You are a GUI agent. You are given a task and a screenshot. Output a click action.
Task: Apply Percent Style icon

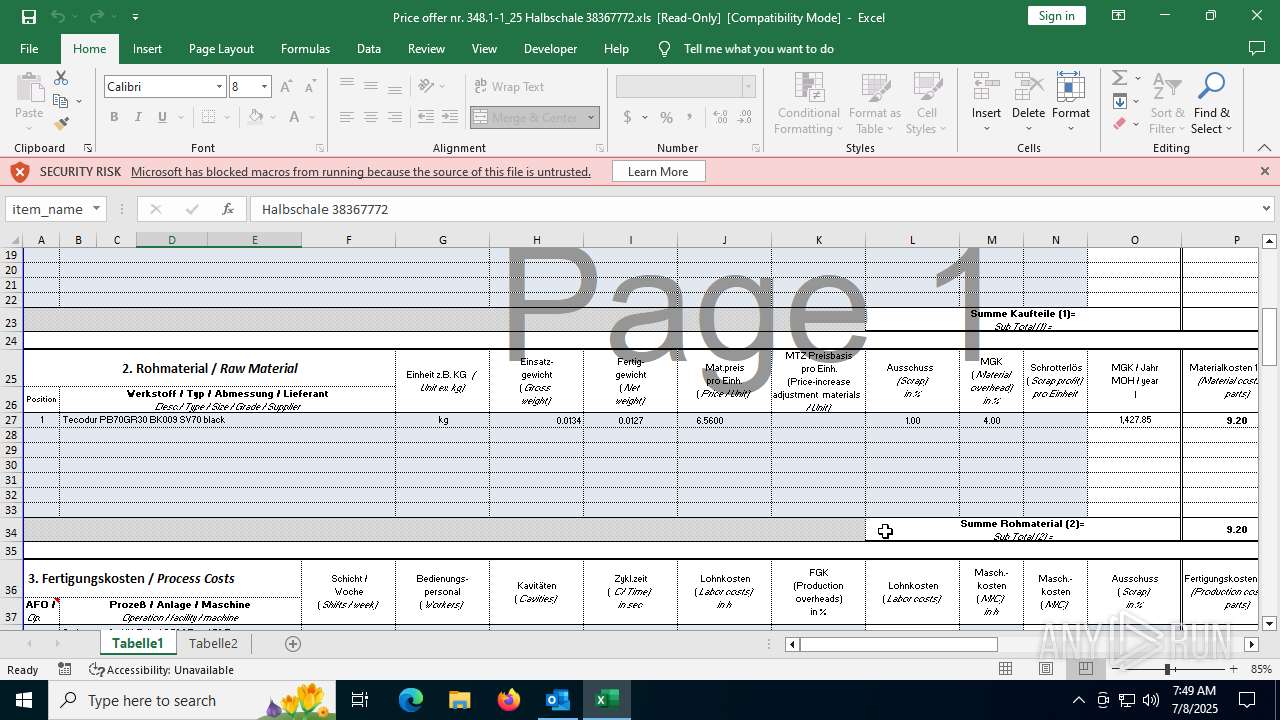point(666,117)
